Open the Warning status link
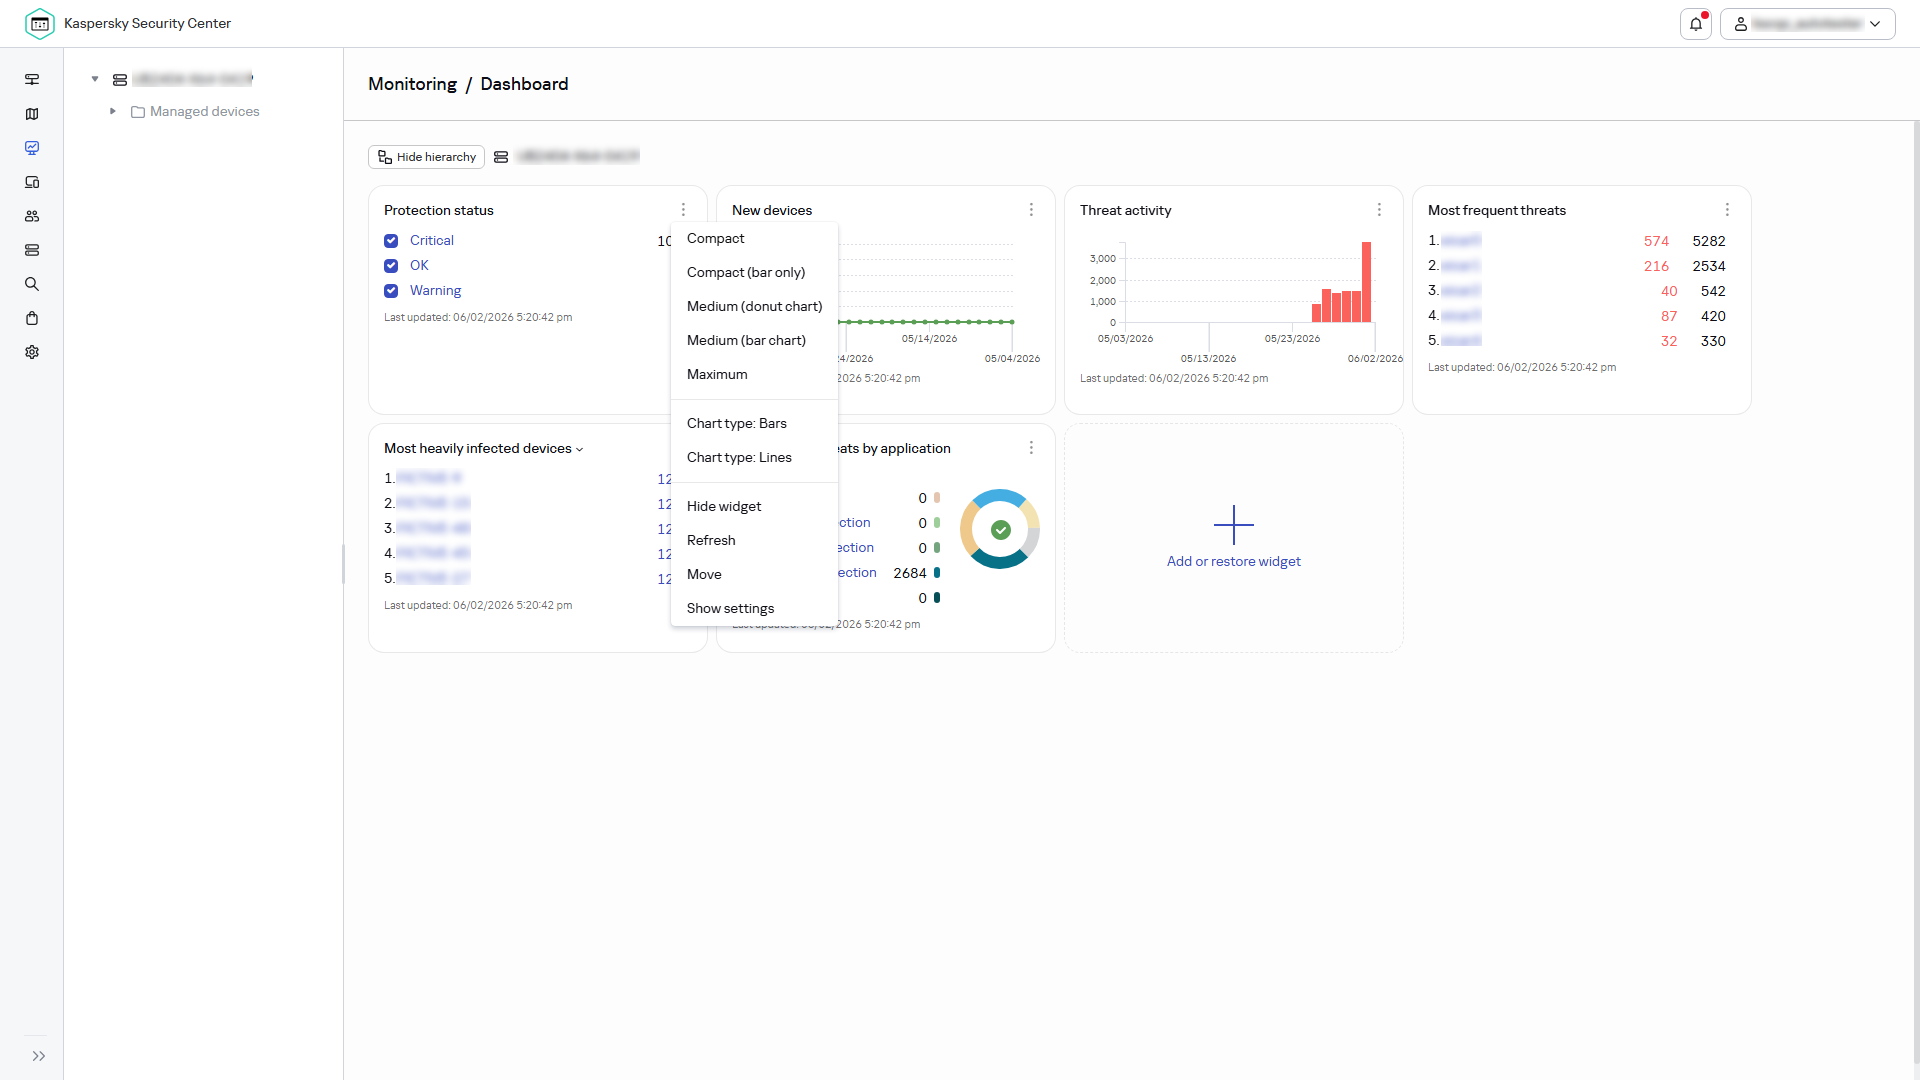 [436, 291]
